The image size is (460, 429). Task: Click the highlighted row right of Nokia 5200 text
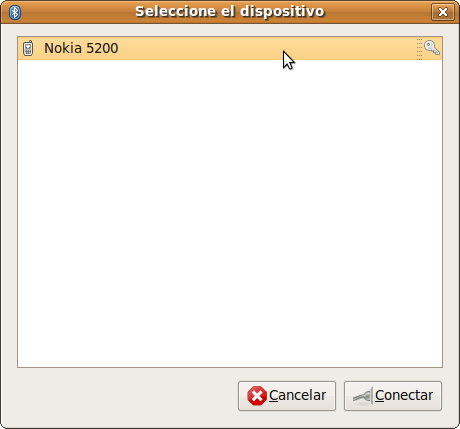point(267,48)
